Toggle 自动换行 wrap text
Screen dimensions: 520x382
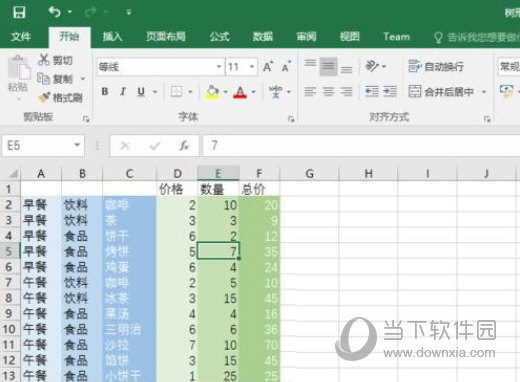[x=436, y=66]
